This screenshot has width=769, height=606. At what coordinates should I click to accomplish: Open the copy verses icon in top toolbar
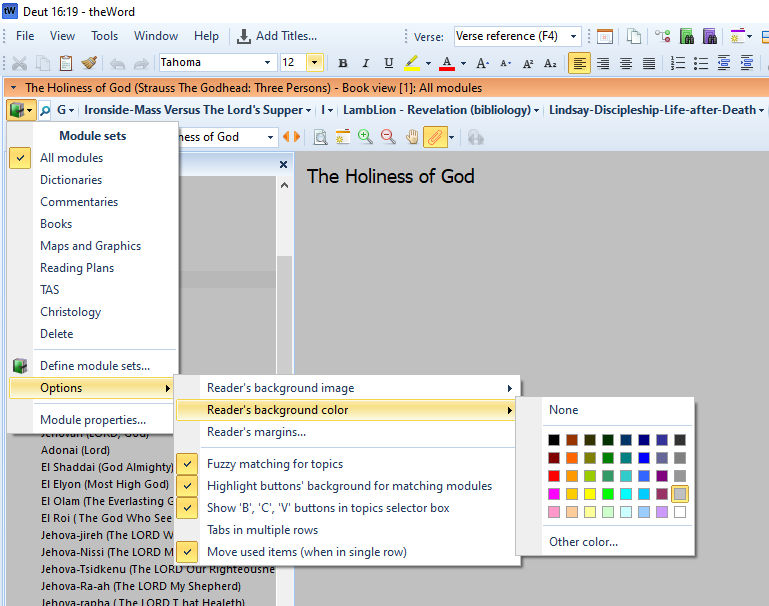634,36
